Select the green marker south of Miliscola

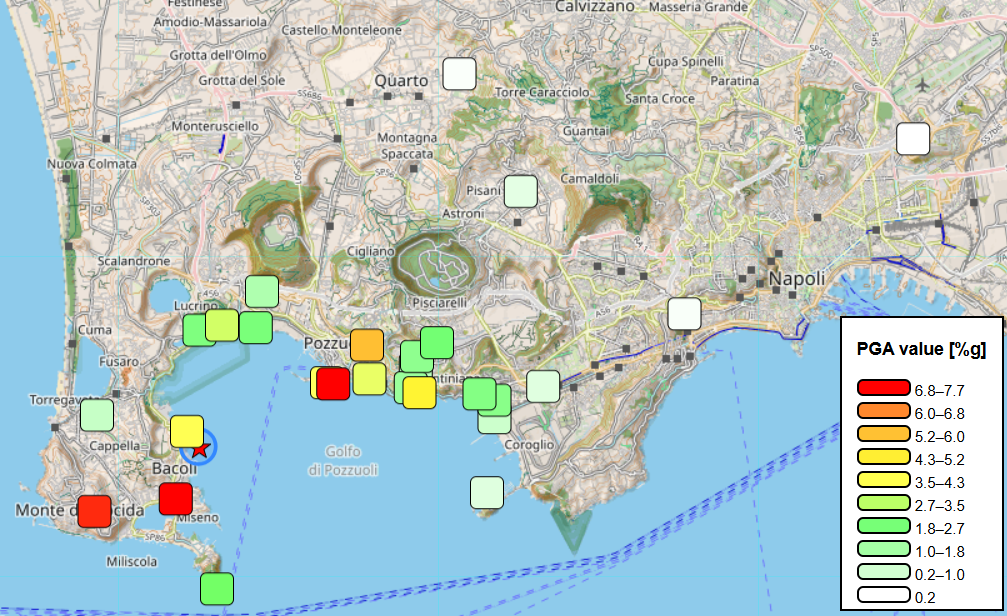216,590
